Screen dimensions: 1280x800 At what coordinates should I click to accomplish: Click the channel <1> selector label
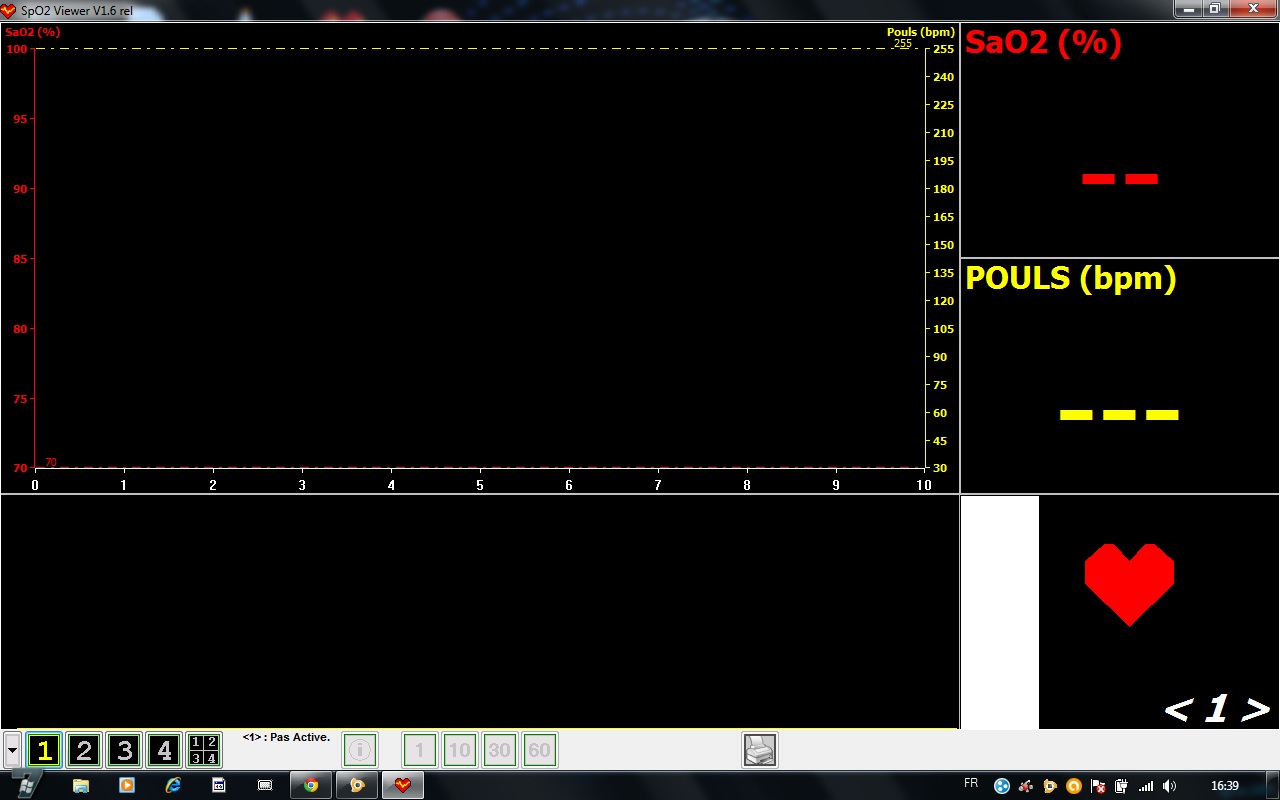1217,709
